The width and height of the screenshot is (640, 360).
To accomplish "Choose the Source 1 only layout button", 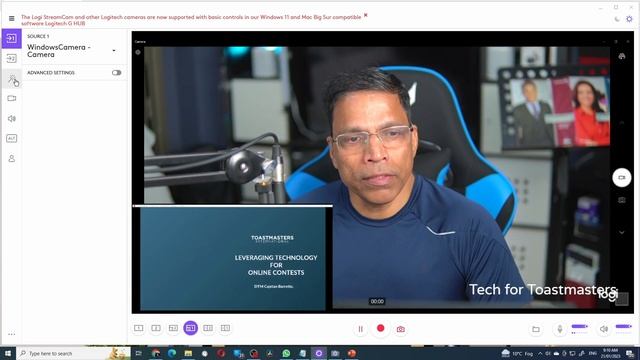I will [x=139, y=328].
